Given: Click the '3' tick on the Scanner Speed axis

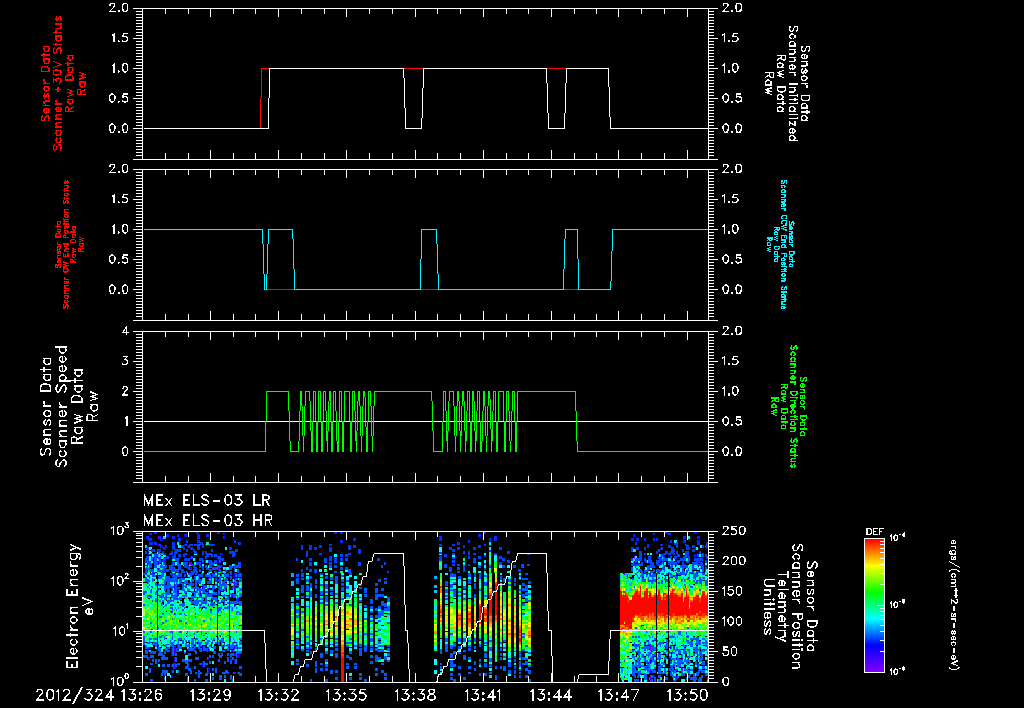Looking at the screenshot, I should 125,361.
